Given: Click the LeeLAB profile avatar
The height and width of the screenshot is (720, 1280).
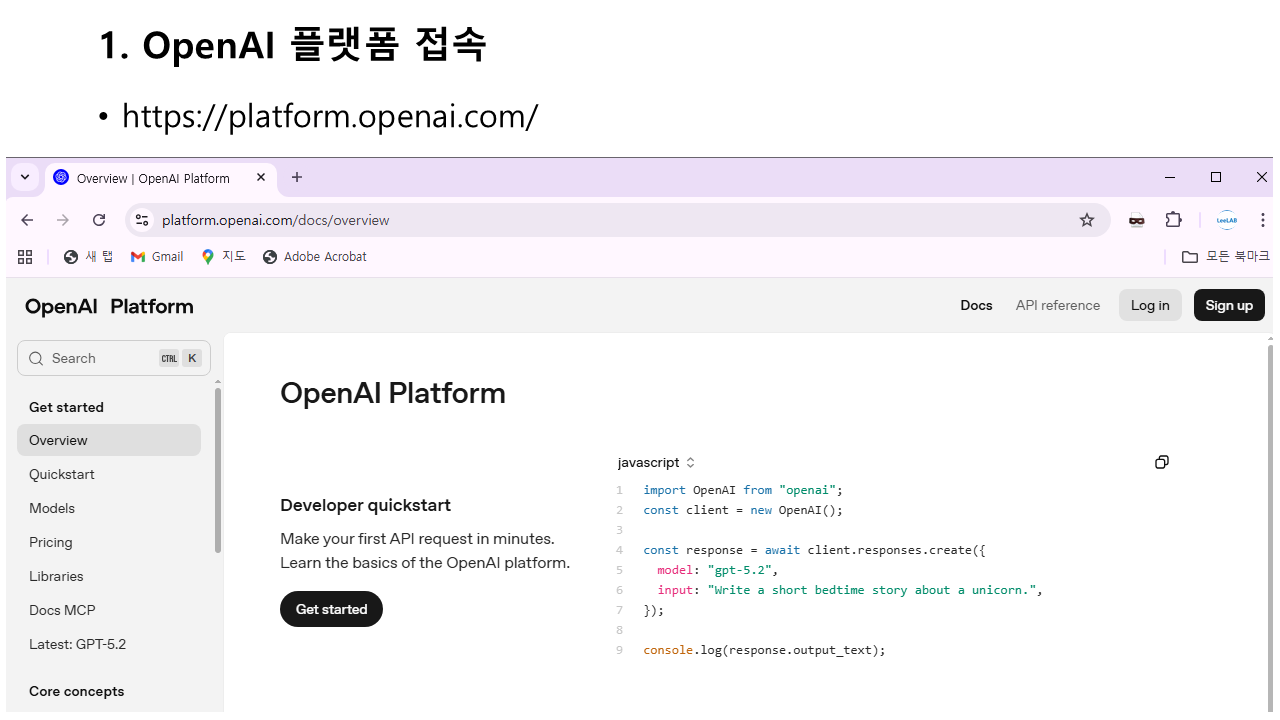Looking at the screenshot, I should pos(1226,220).
